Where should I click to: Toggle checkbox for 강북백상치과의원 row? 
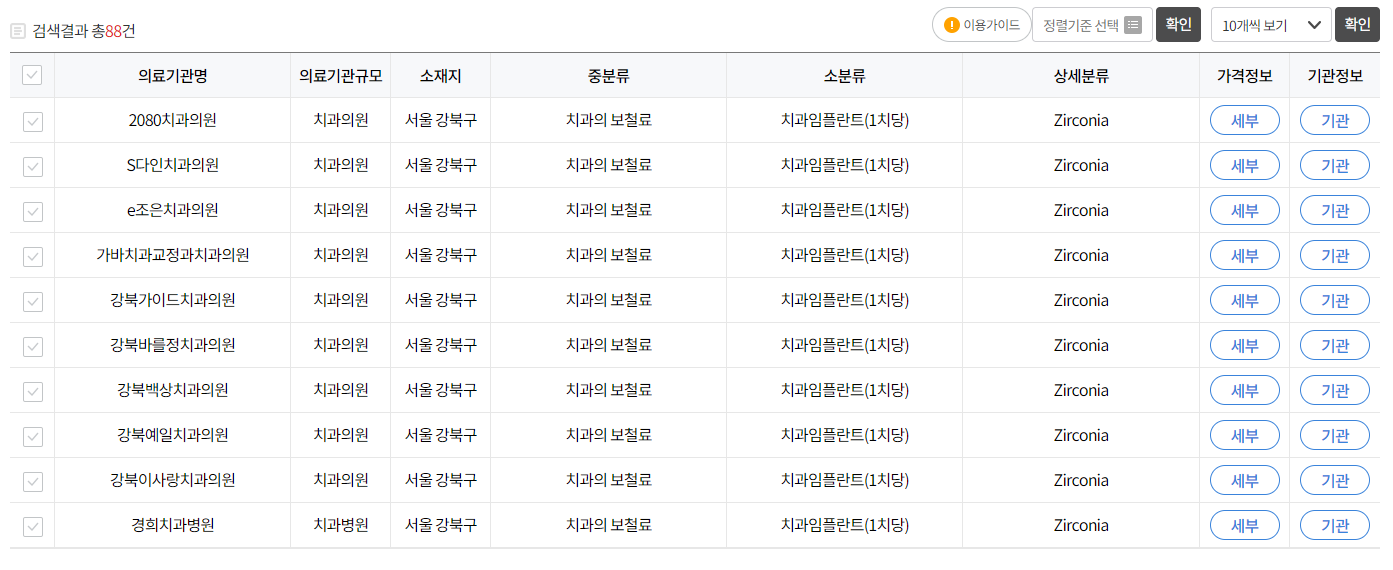click(33, 391)
